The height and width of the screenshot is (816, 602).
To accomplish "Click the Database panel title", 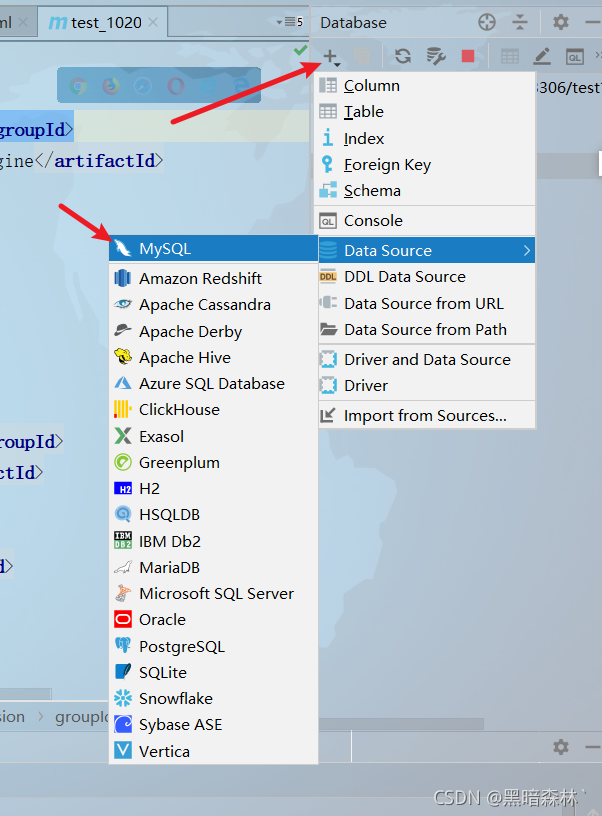I will [353, 22].
